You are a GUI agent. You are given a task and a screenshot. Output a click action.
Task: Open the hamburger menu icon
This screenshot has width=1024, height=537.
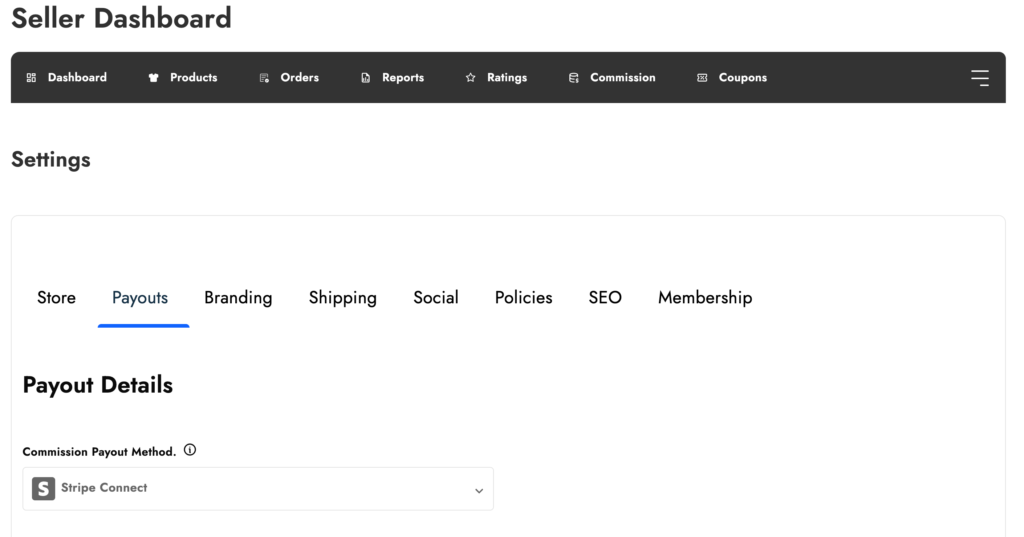(980, 78)
